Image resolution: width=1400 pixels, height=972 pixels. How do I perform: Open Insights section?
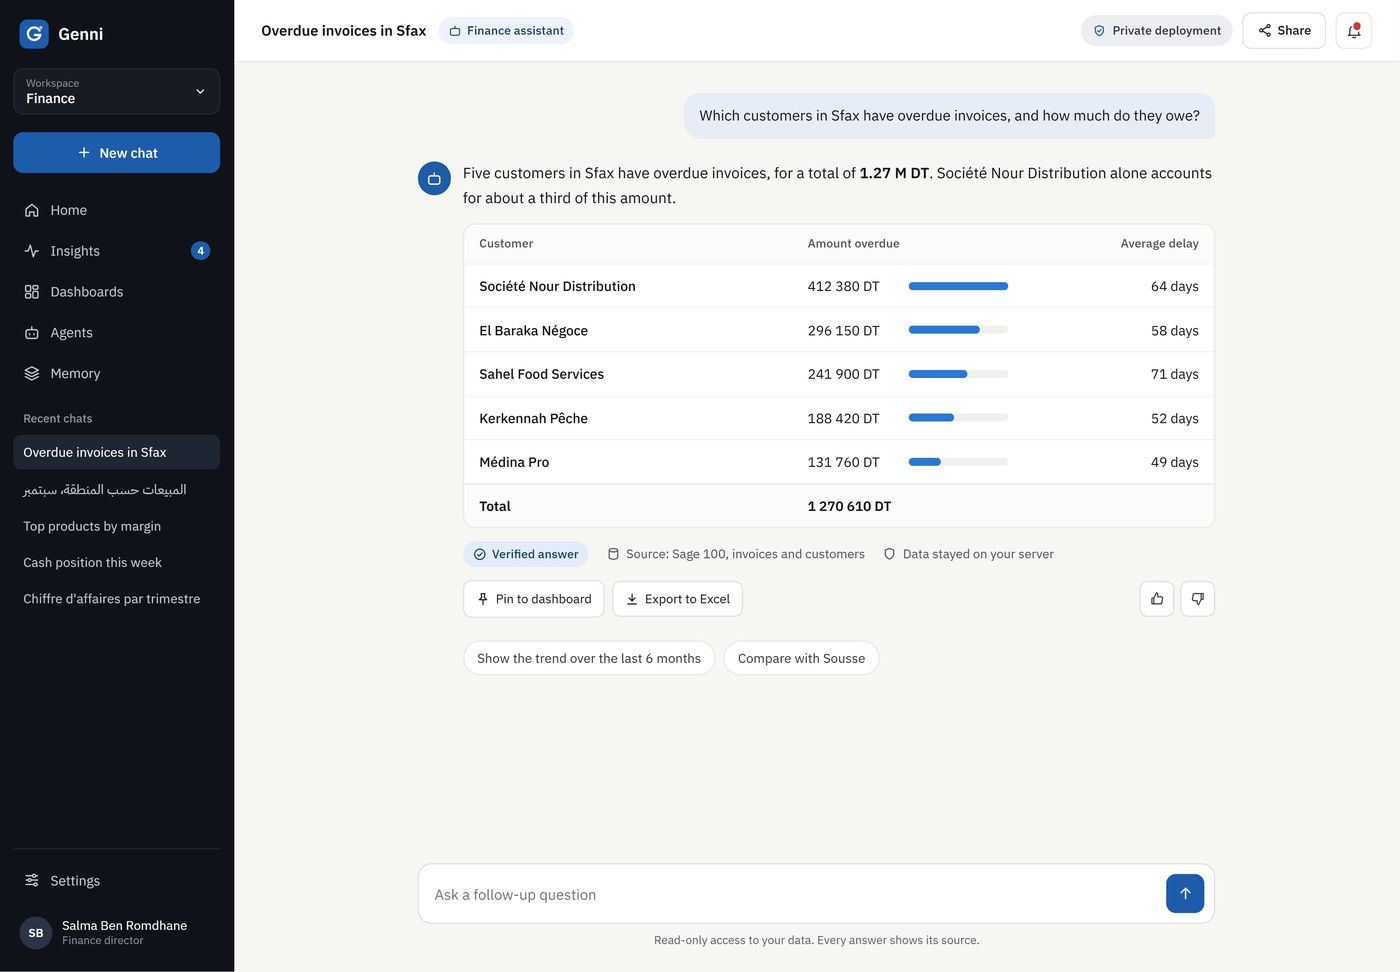click(116, 251)
